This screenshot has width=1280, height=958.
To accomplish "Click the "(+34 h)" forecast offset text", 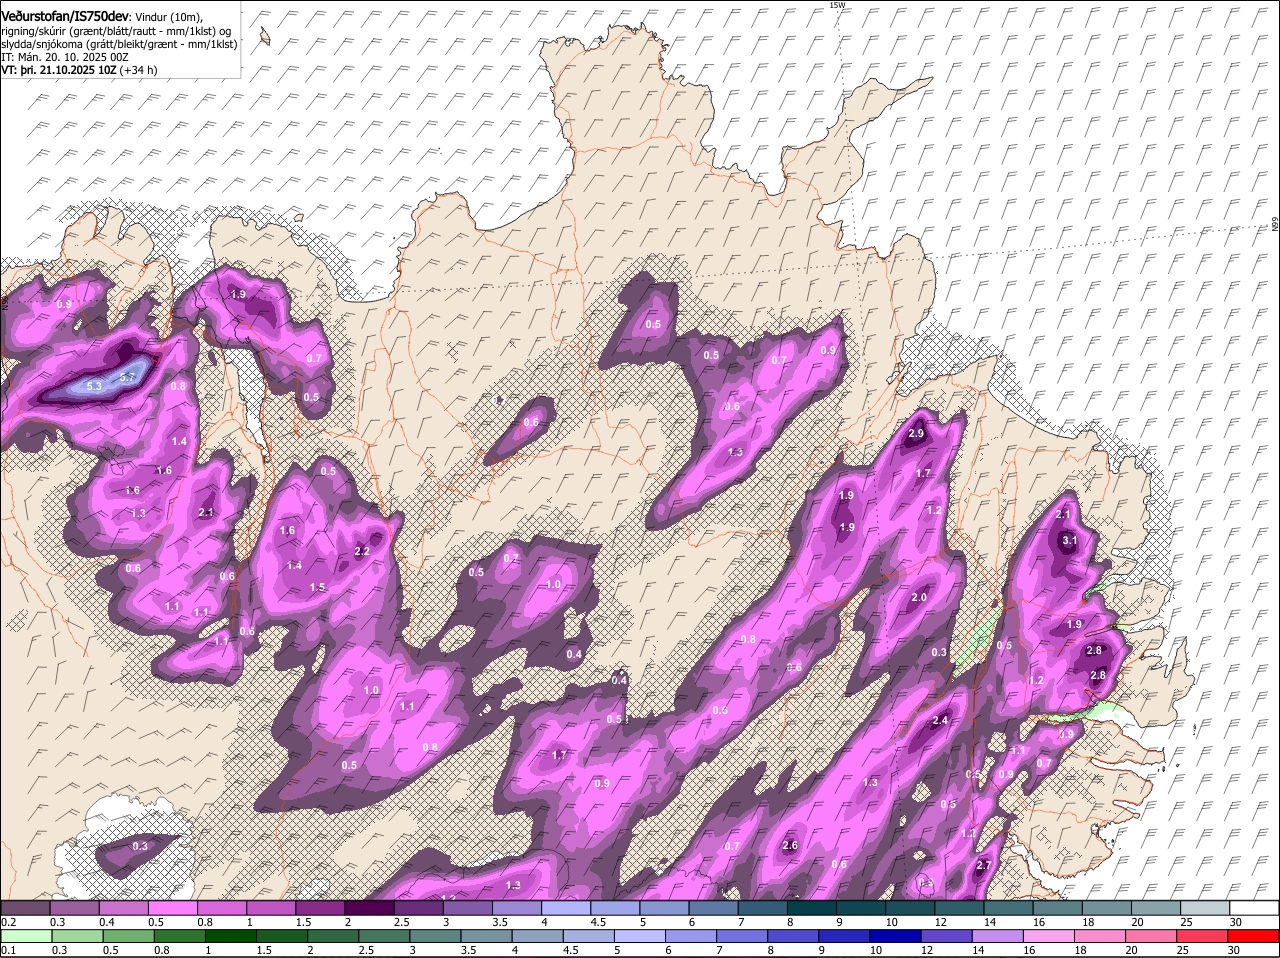I will [138, 70].
